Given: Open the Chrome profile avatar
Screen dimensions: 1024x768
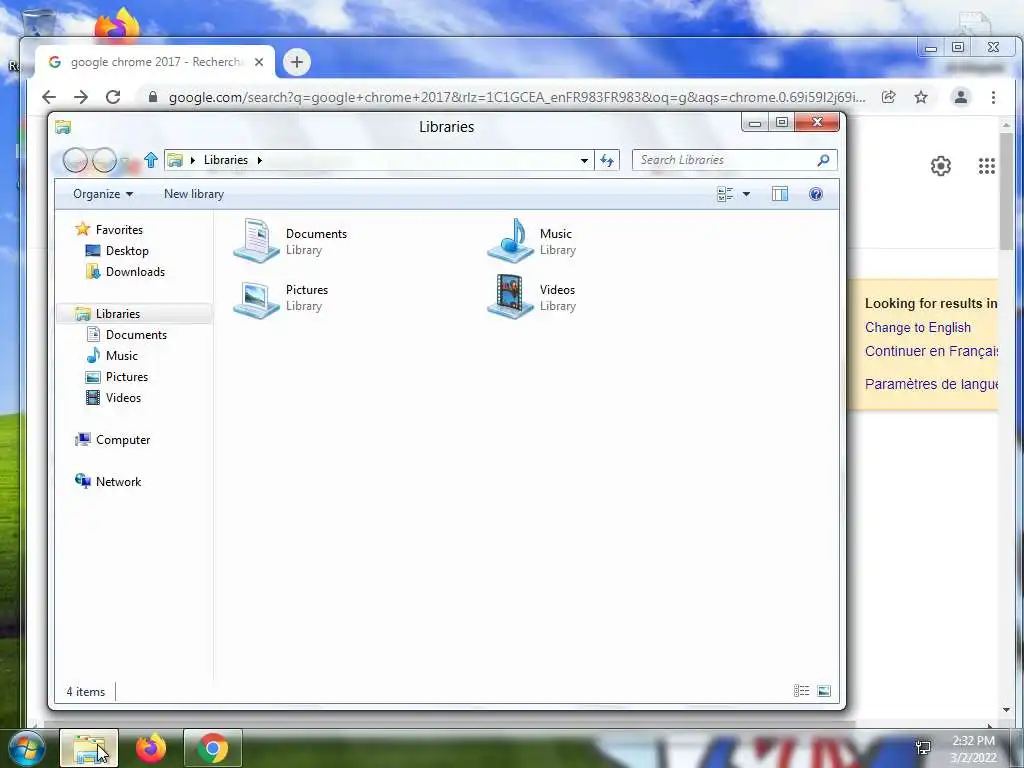Looking at the screenshot, I should pos(961,97).
